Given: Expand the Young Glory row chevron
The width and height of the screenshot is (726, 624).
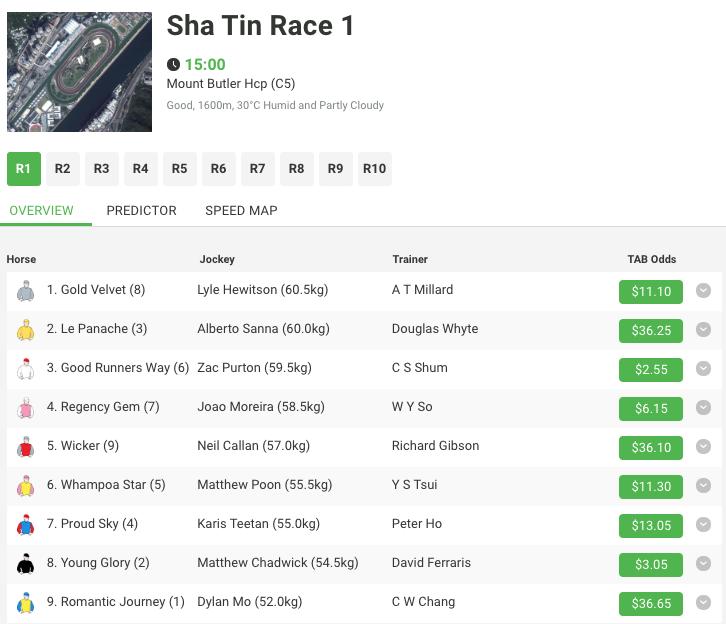Looking at the screenshot, I should point(703,563).
